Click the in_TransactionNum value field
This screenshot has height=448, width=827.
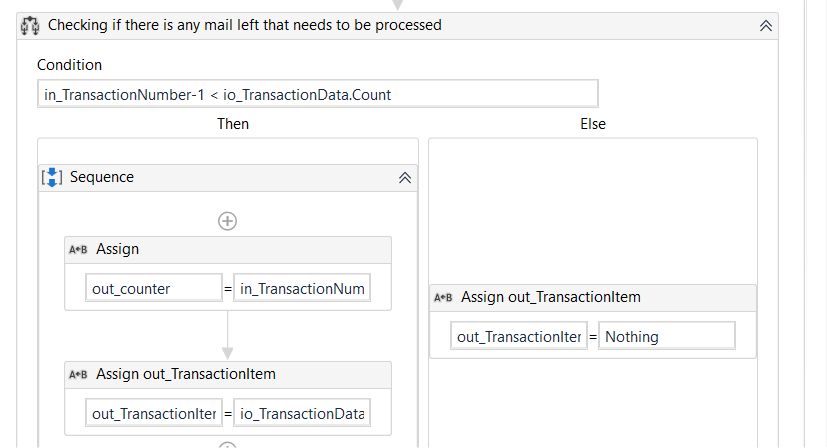point(301,289)
